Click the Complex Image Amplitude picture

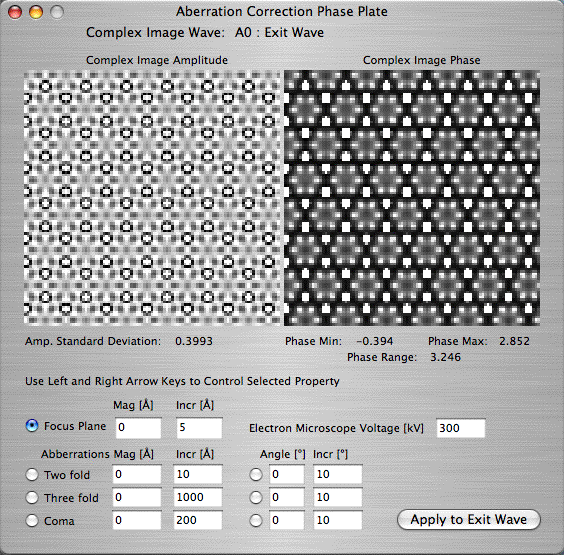[152, 198]
